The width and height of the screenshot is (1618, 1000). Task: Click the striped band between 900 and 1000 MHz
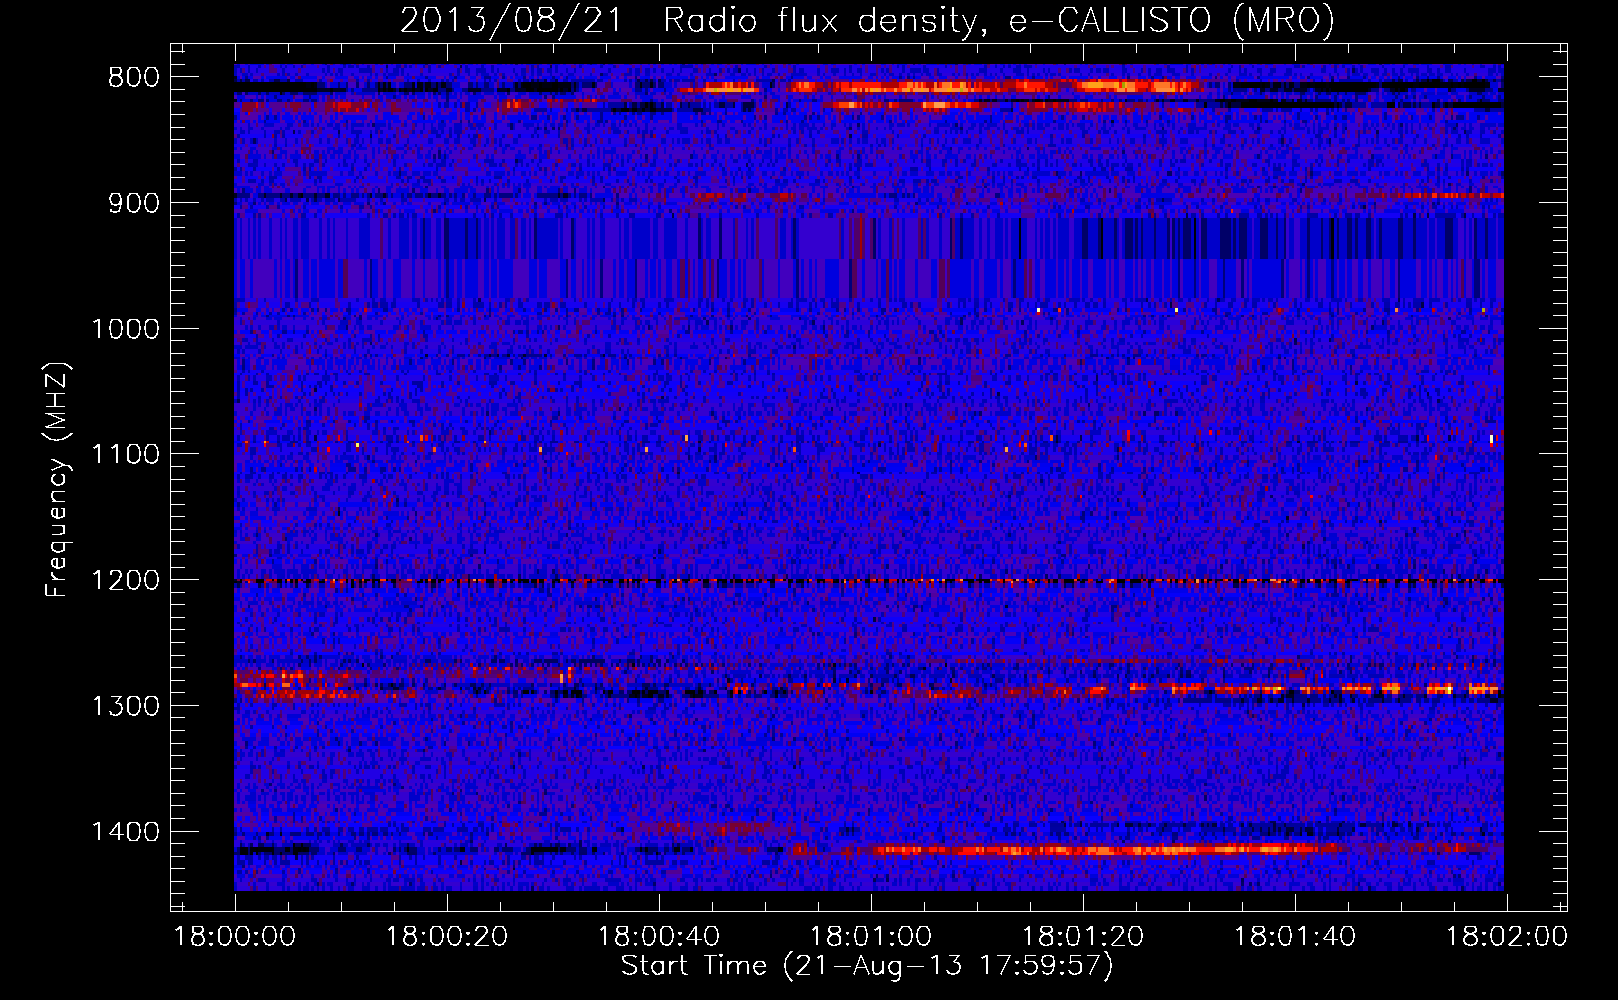point(869,258)
